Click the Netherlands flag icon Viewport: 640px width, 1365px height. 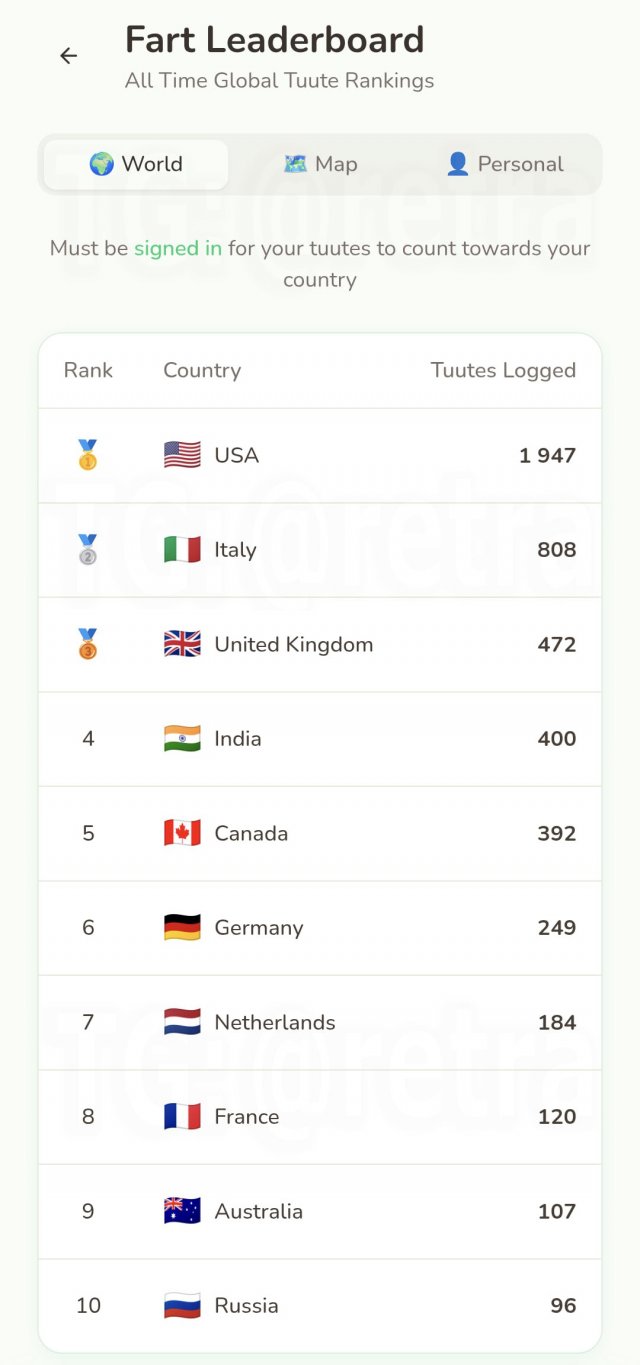(x=182, y=1022)
